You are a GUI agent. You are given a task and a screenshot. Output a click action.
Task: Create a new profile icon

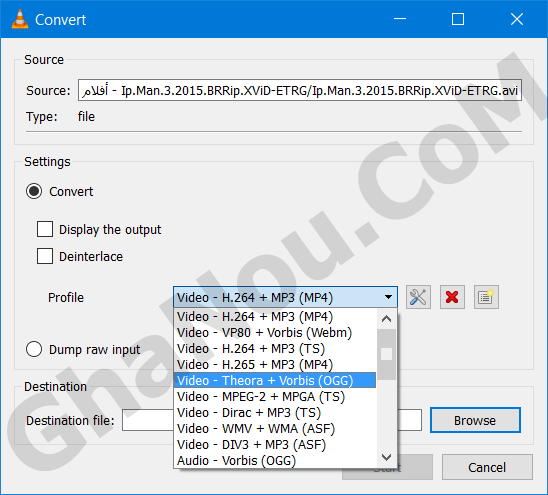[486, 297]
